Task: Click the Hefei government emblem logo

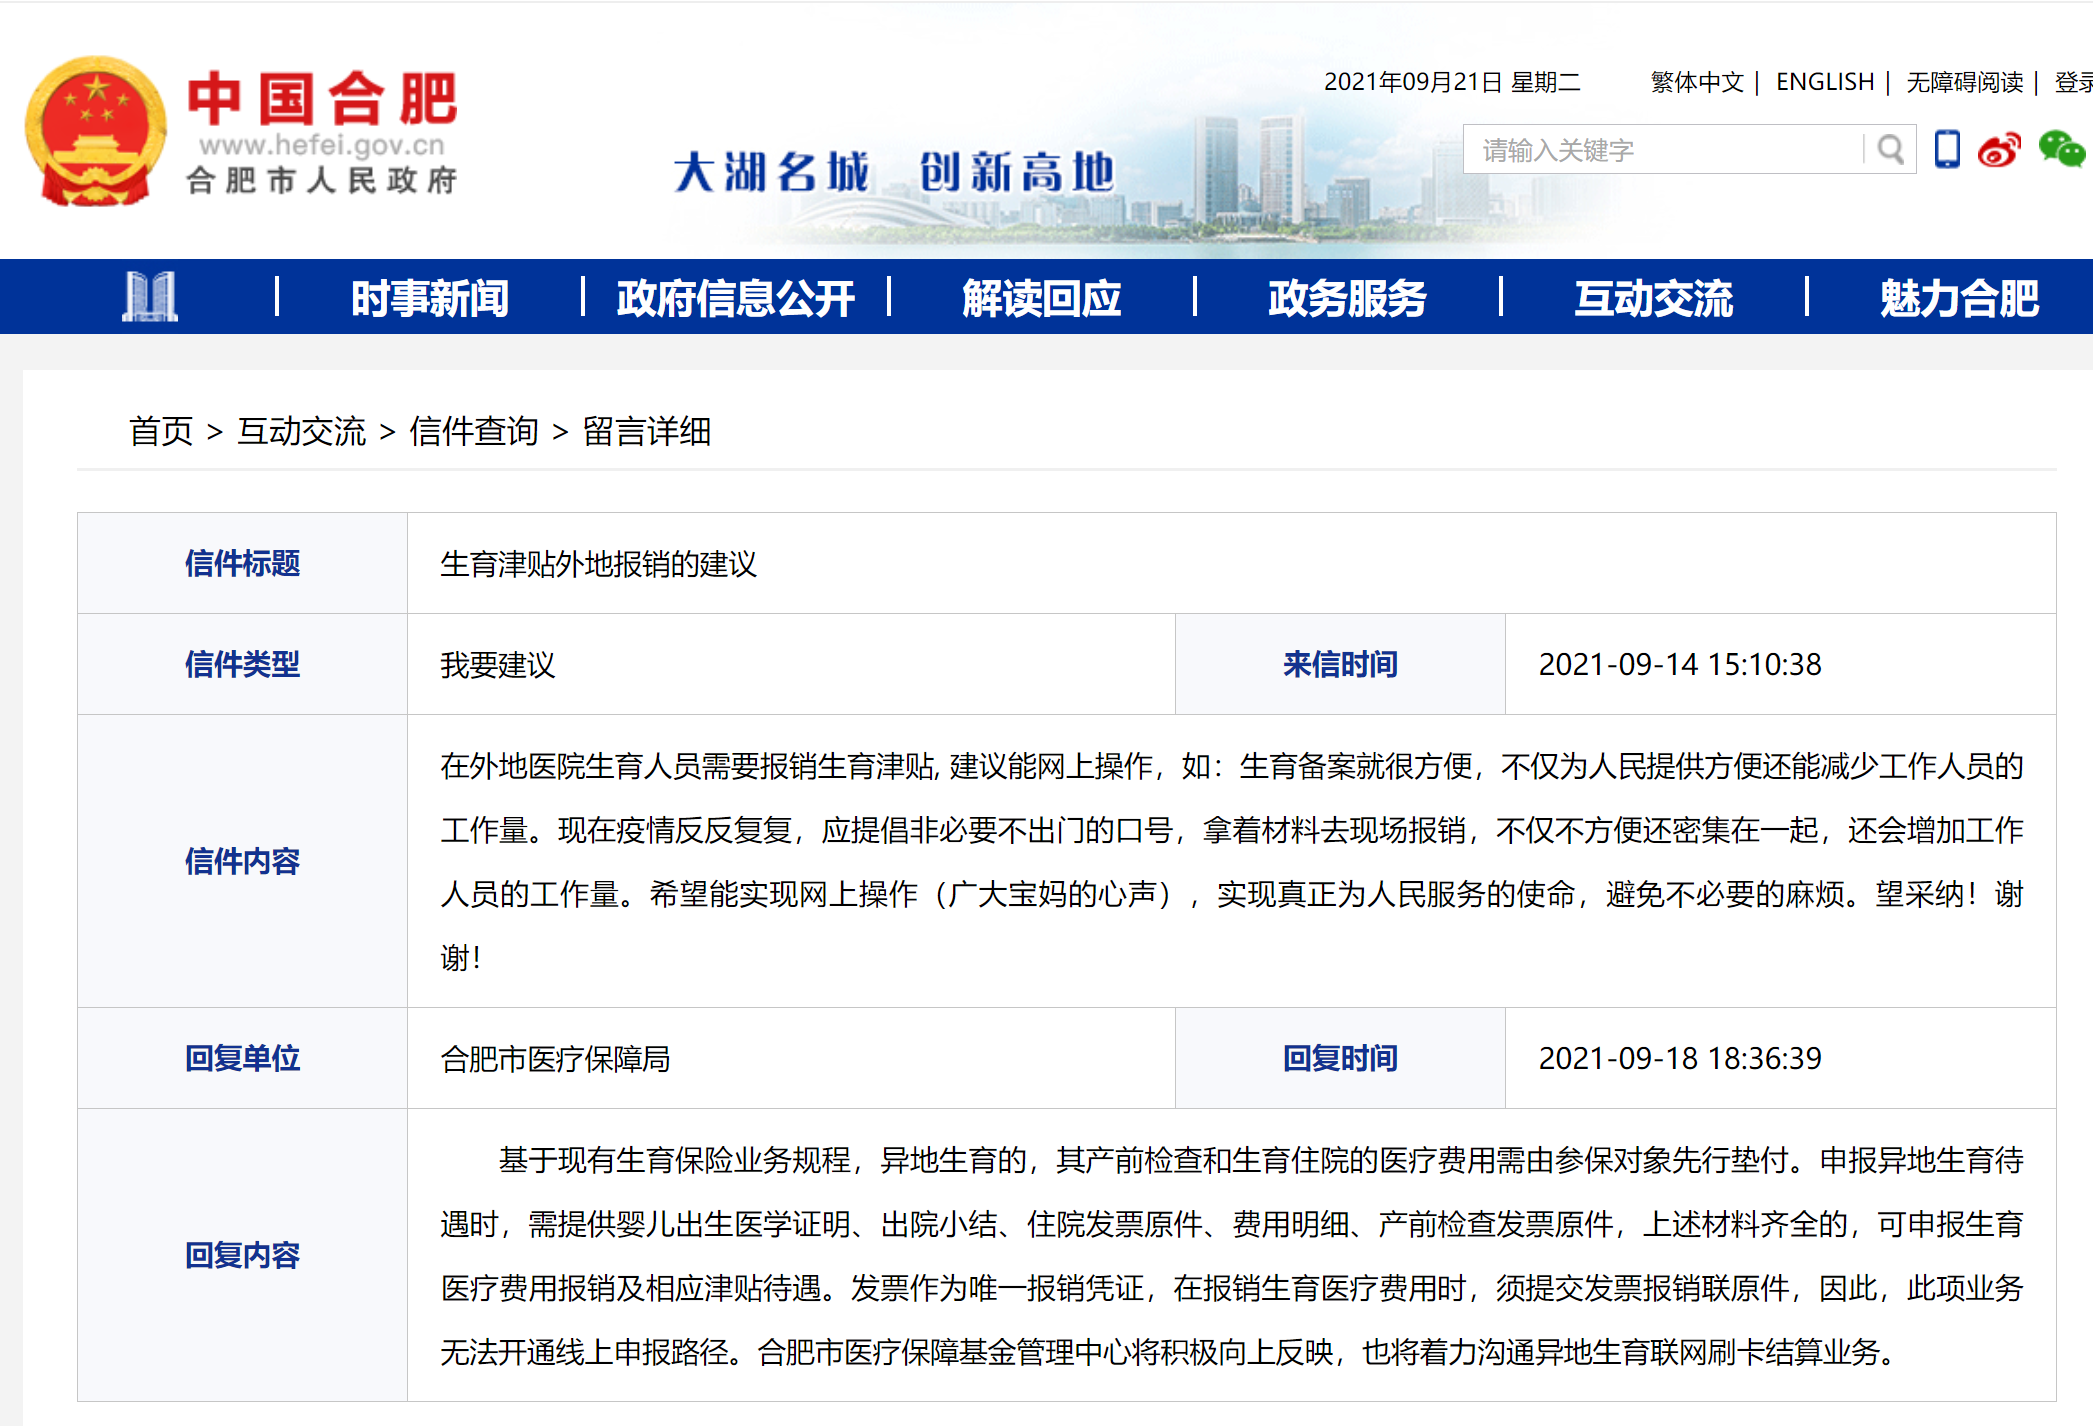Action: coord(96,131)
